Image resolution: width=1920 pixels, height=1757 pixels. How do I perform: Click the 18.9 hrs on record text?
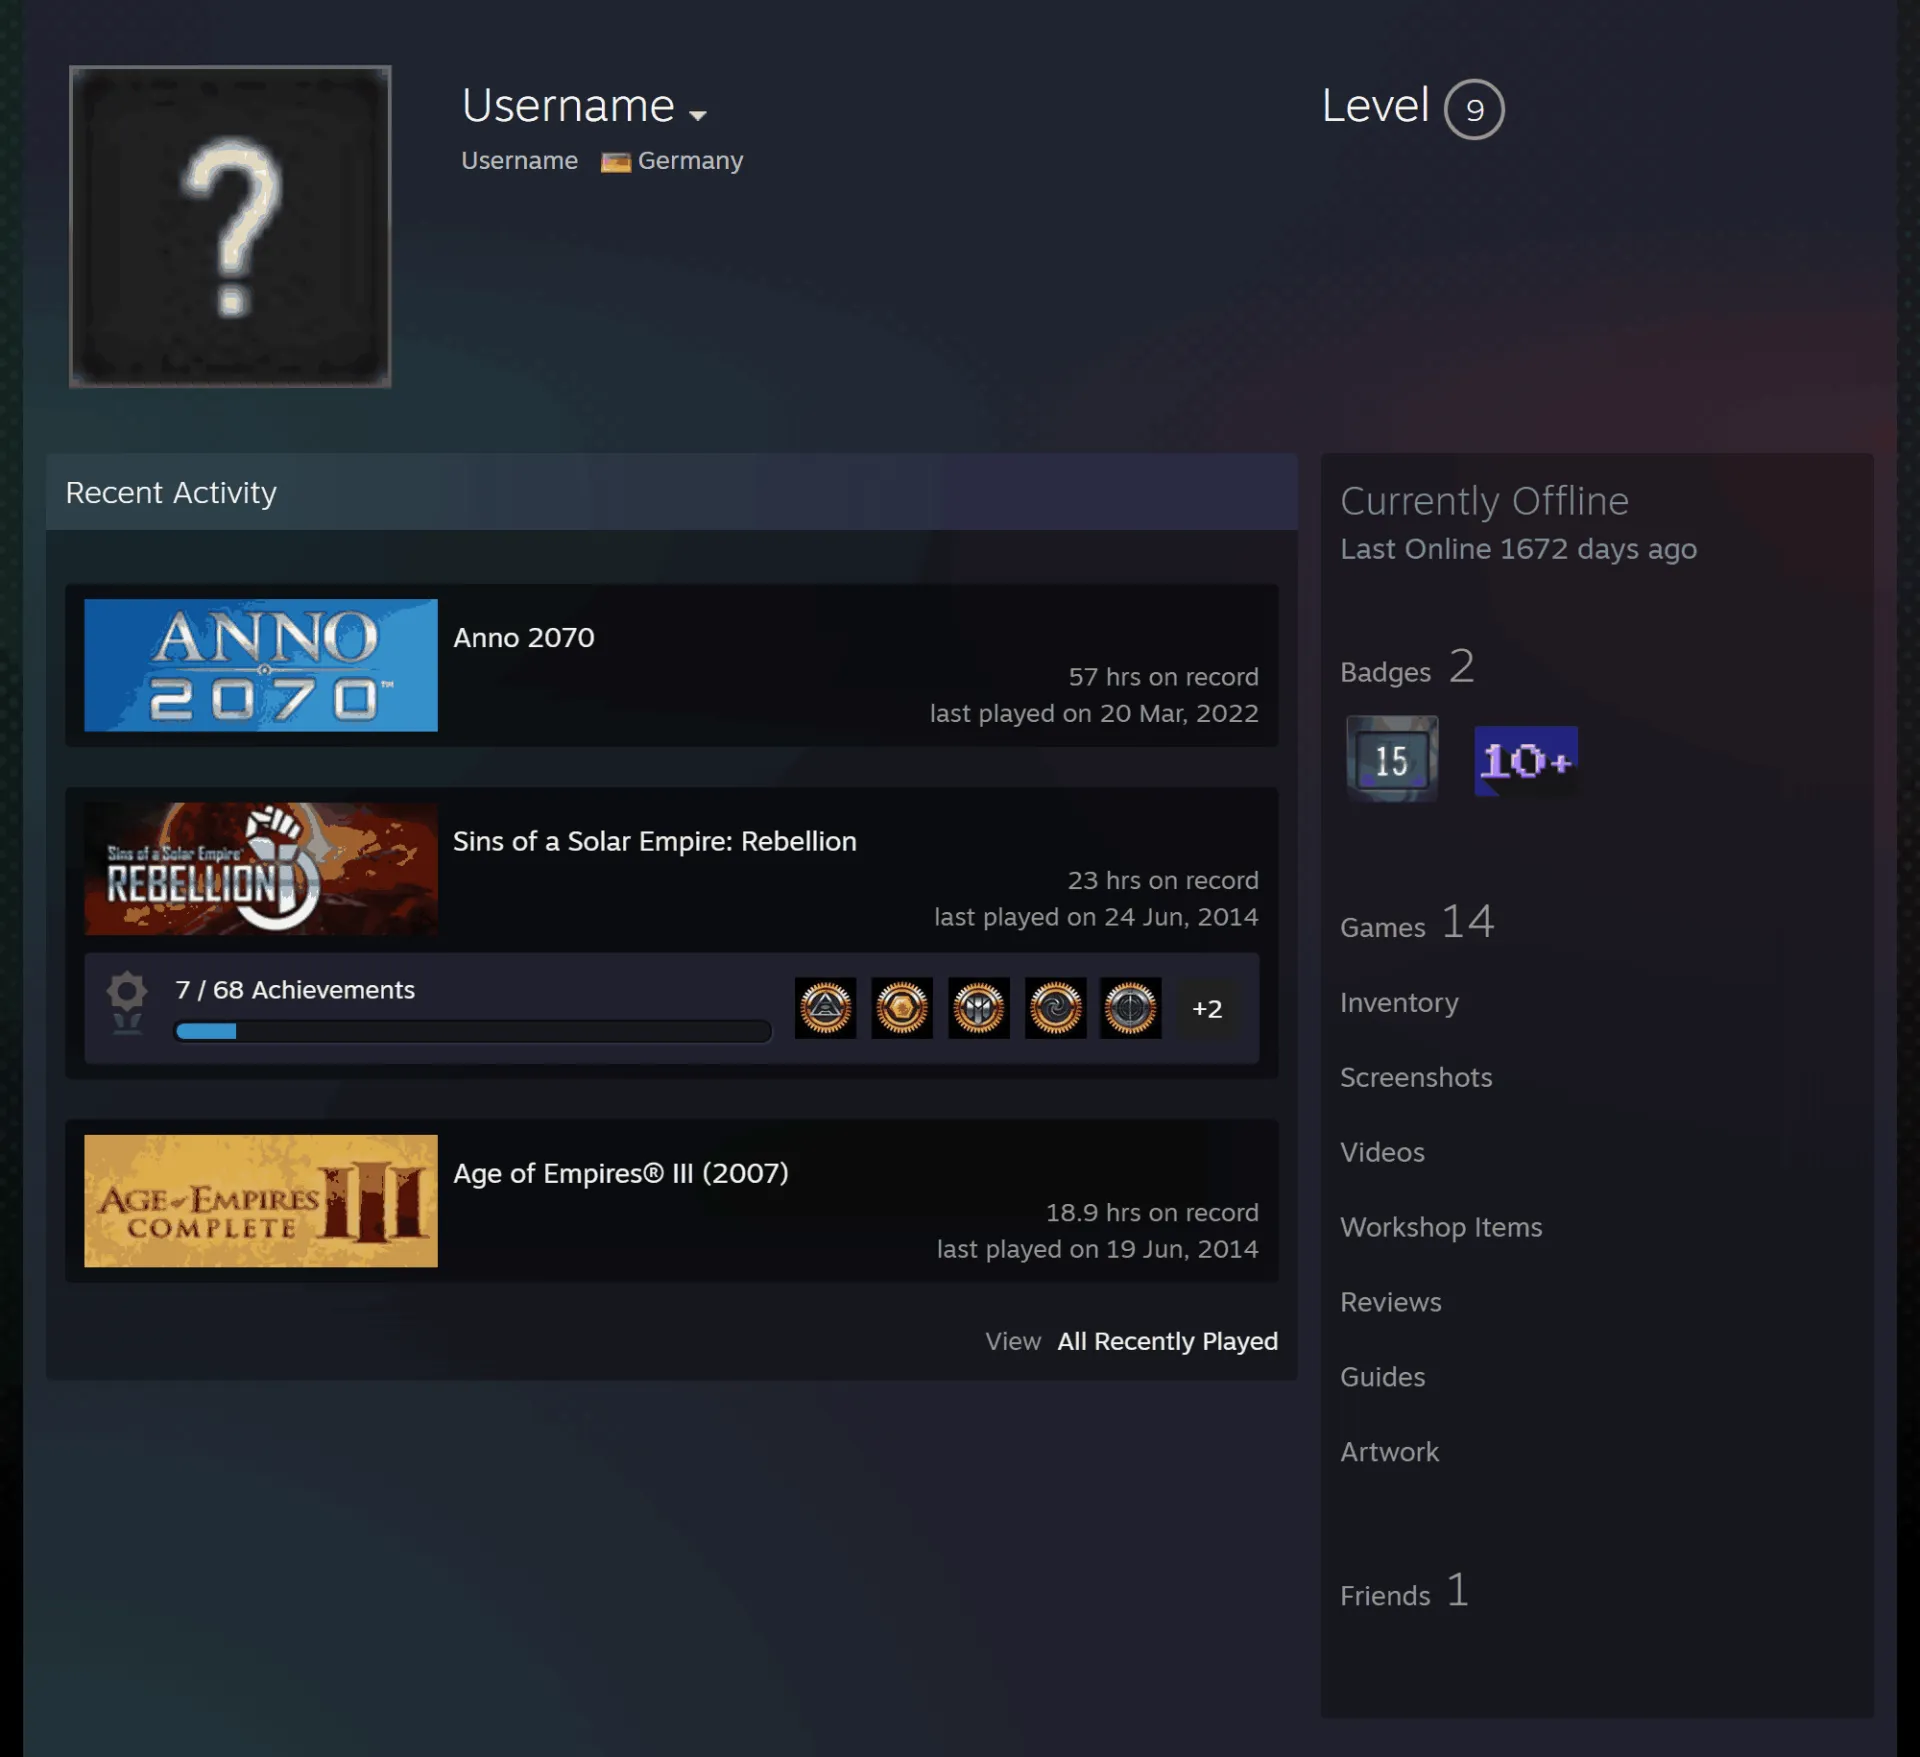pos(1152,1213)
